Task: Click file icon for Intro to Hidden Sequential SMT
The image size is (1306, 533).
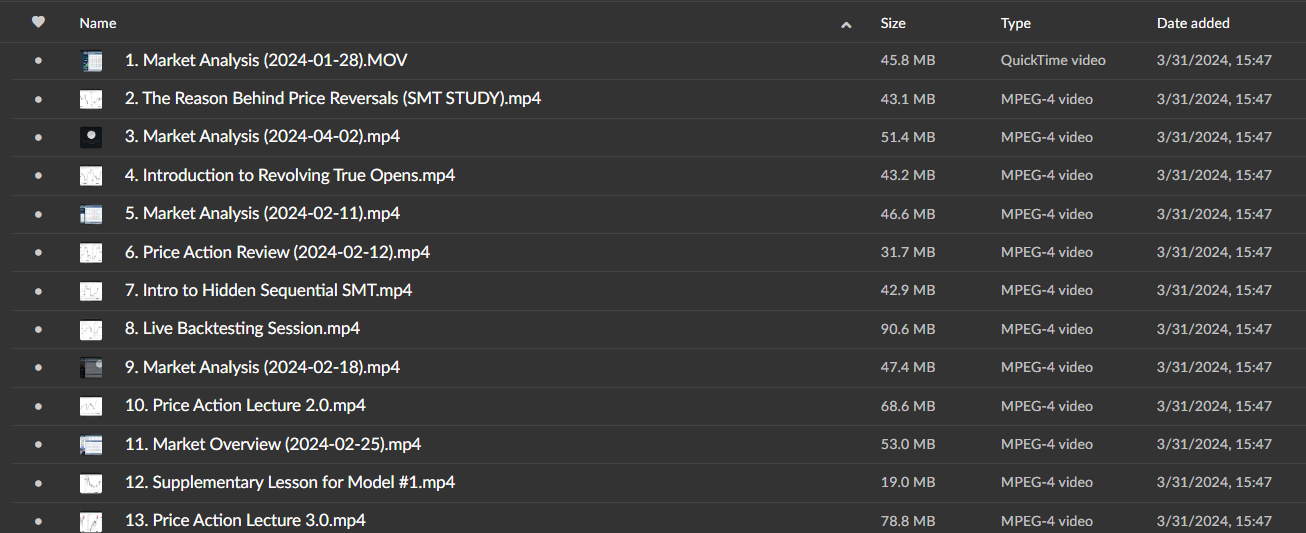Action: (x=91, y=291)
